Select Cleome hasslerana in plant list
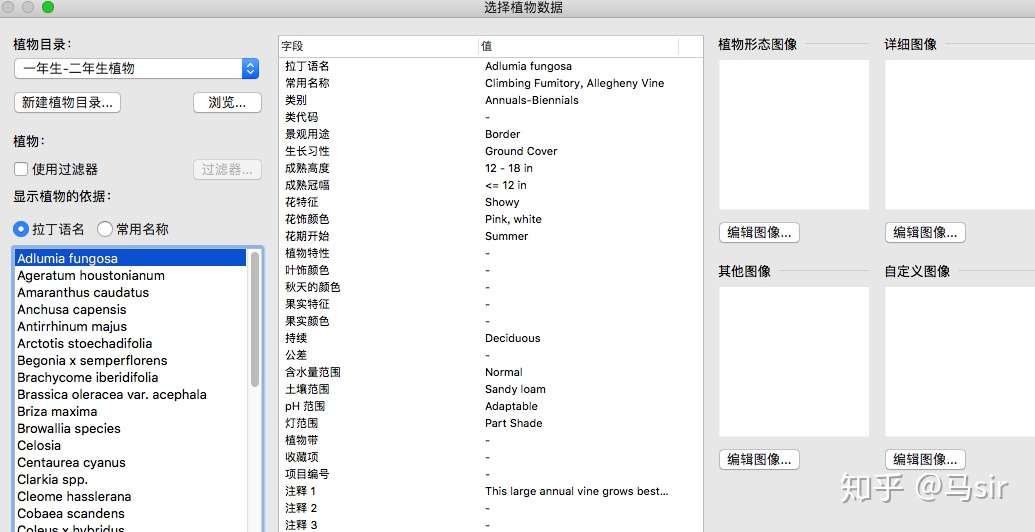Viewport: 1035px width, 532px height. (131, 496)
